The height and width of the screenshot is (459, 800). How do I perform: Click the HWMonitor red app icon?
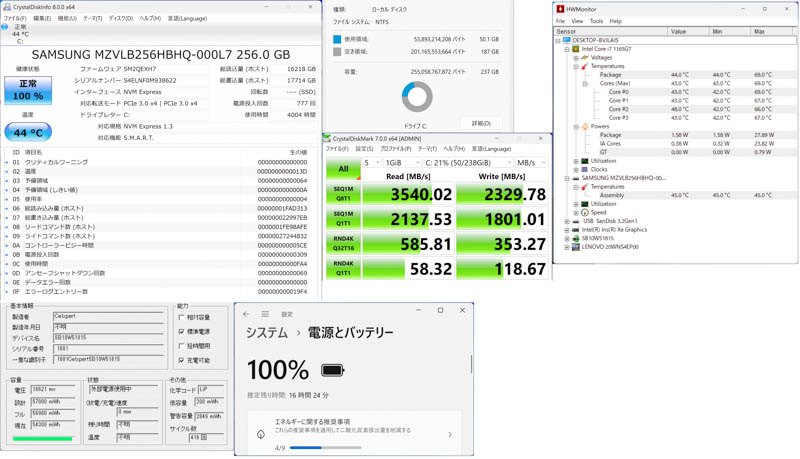click(560, 9)
